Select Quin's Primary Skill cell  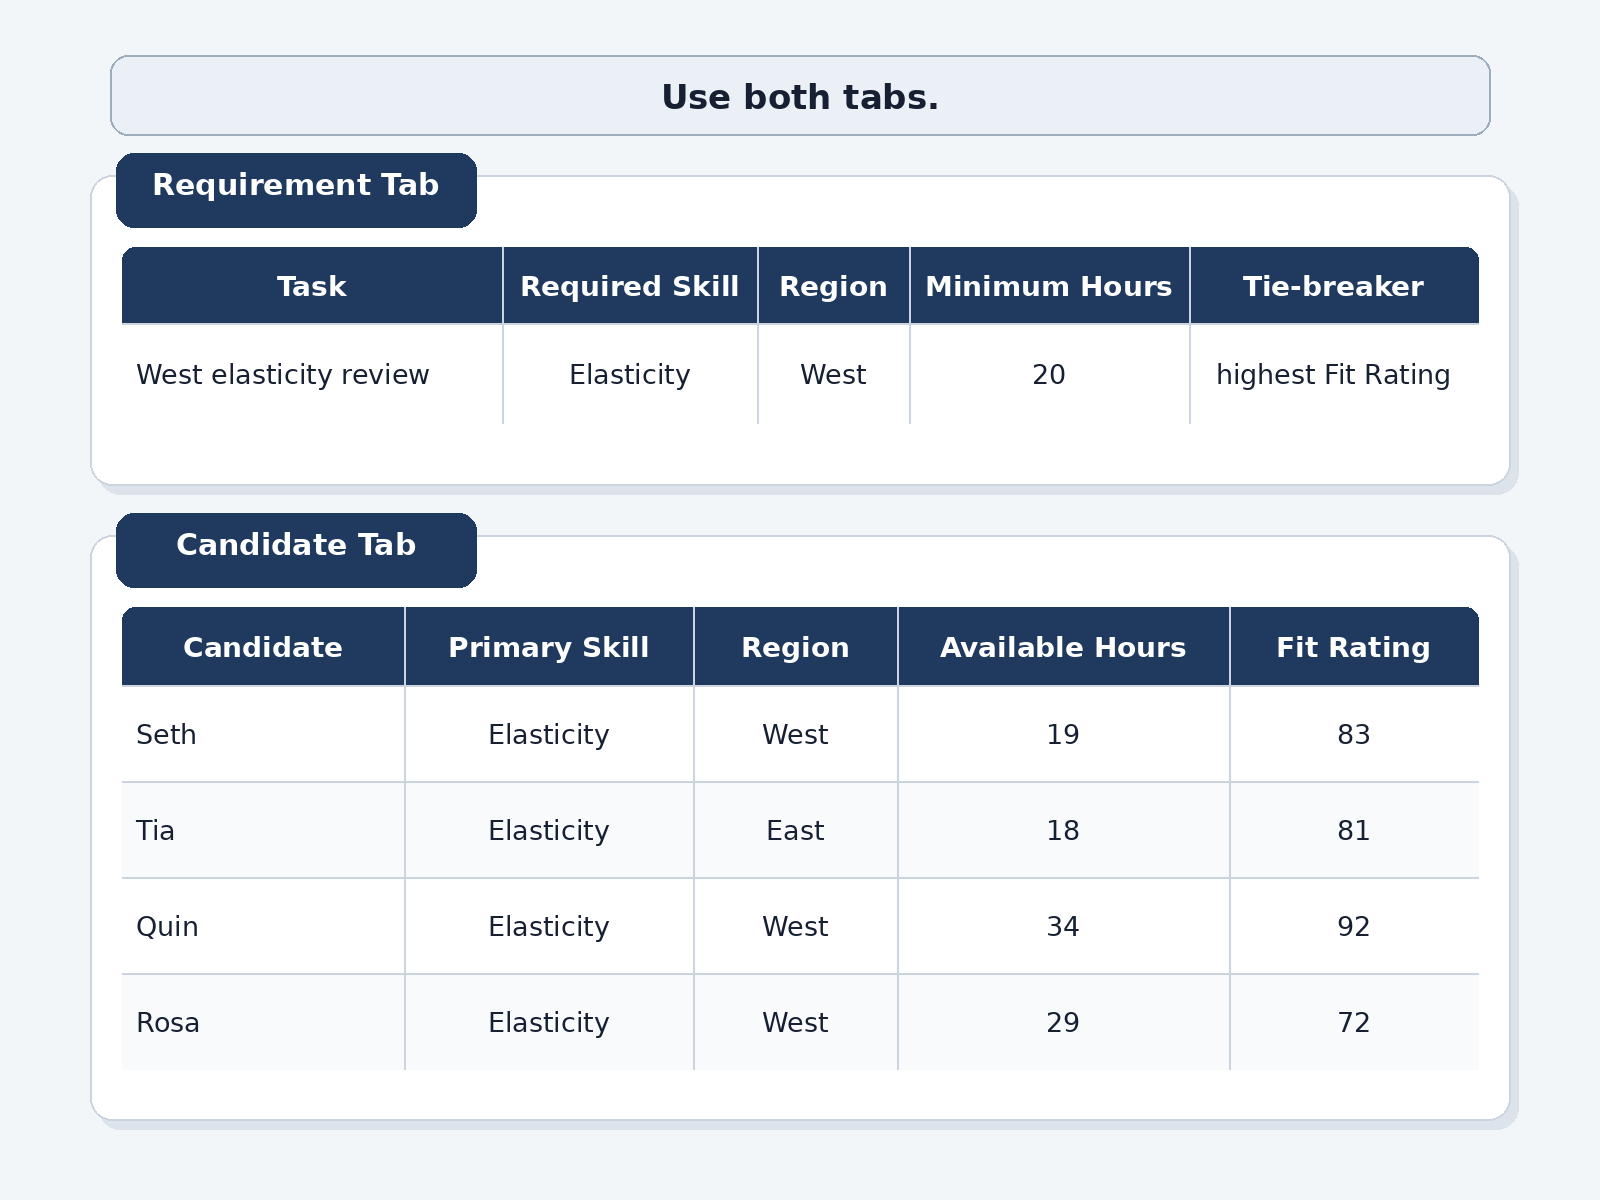coord(549,927)
